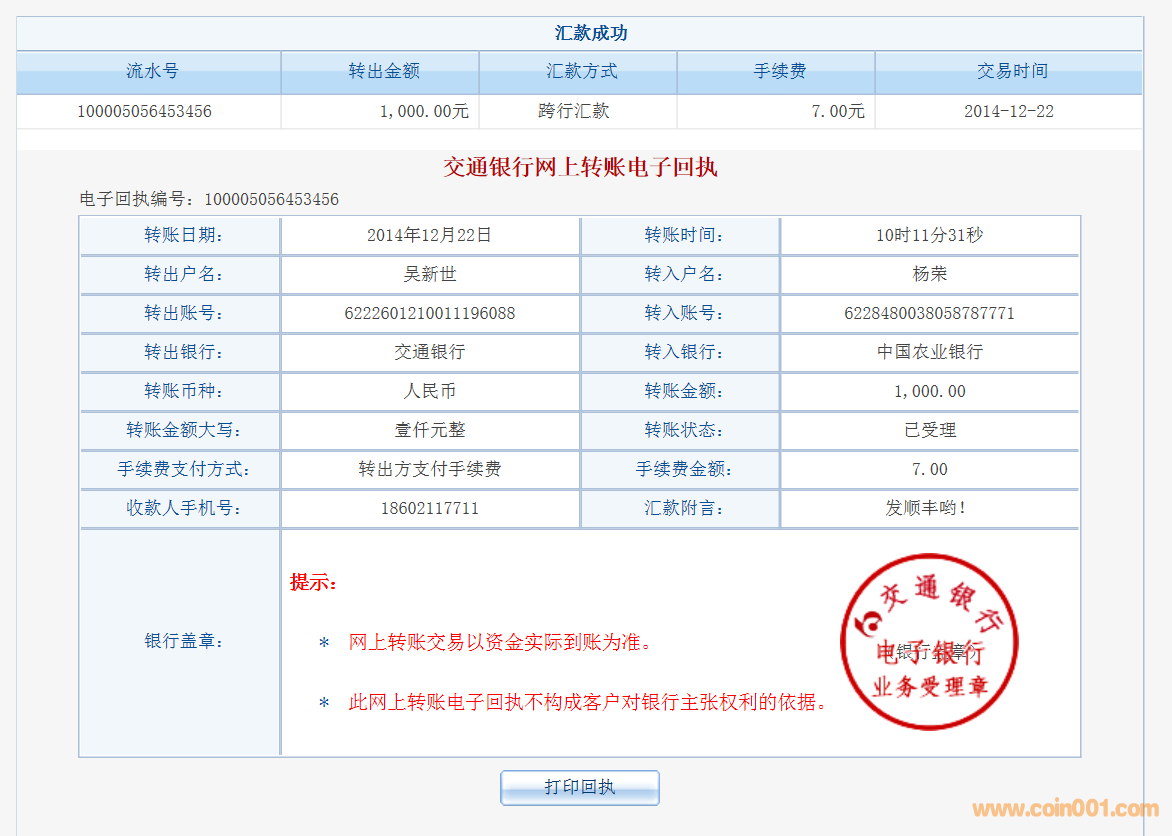Click the 打印回执 print receipt button
1172x836 pixels.
[579, 788]
